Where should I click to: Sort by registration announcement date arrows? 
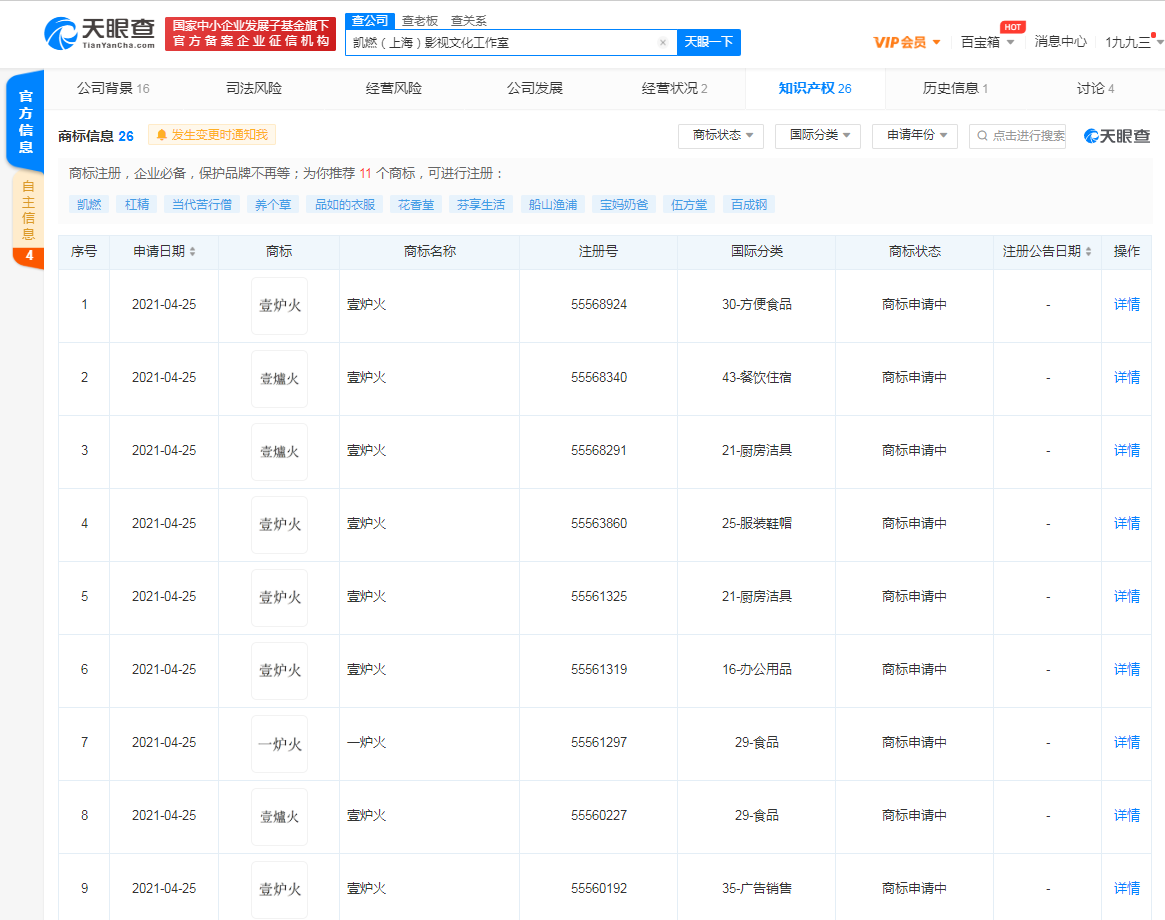[x=1088, y=252]
